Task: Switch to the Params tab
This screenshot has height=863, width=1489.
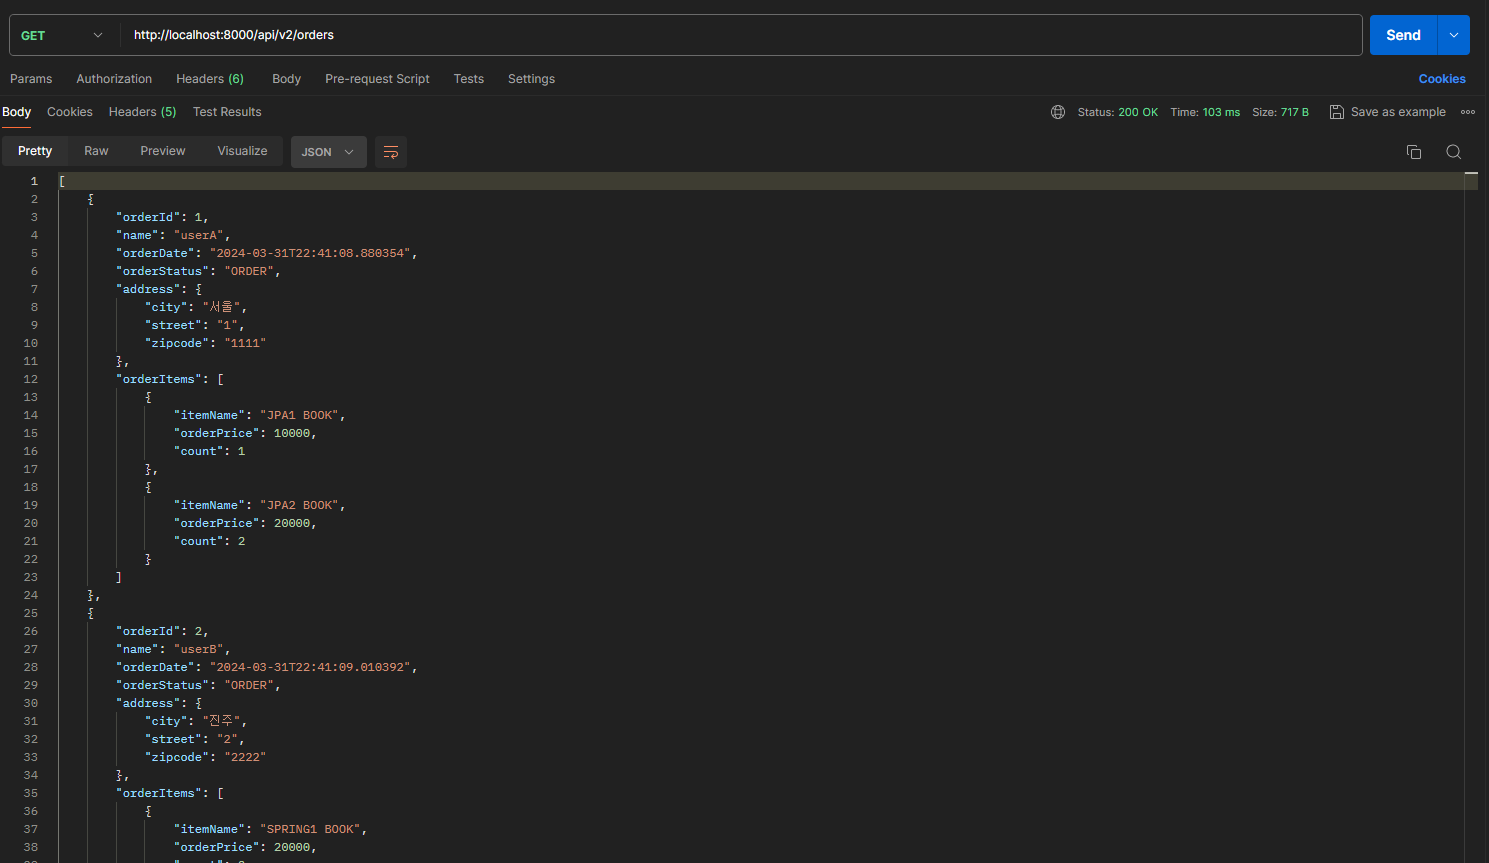Action: tap(31, 79)
